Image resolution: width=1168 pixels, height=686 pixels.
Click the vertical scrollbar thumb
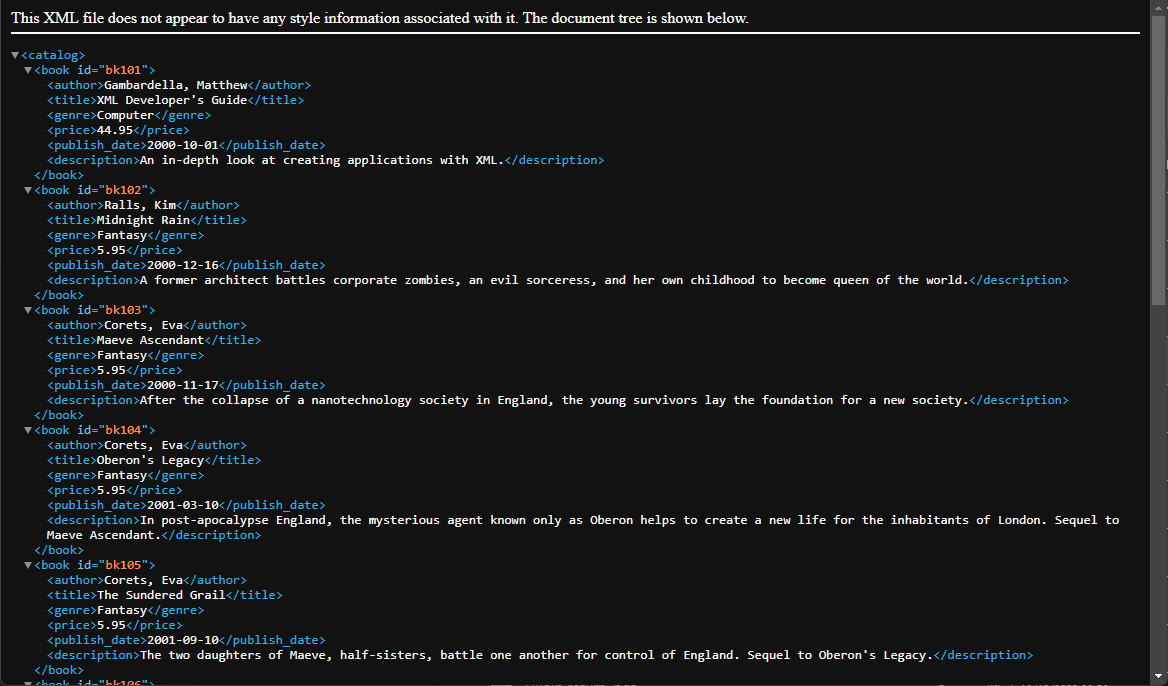1159,160
